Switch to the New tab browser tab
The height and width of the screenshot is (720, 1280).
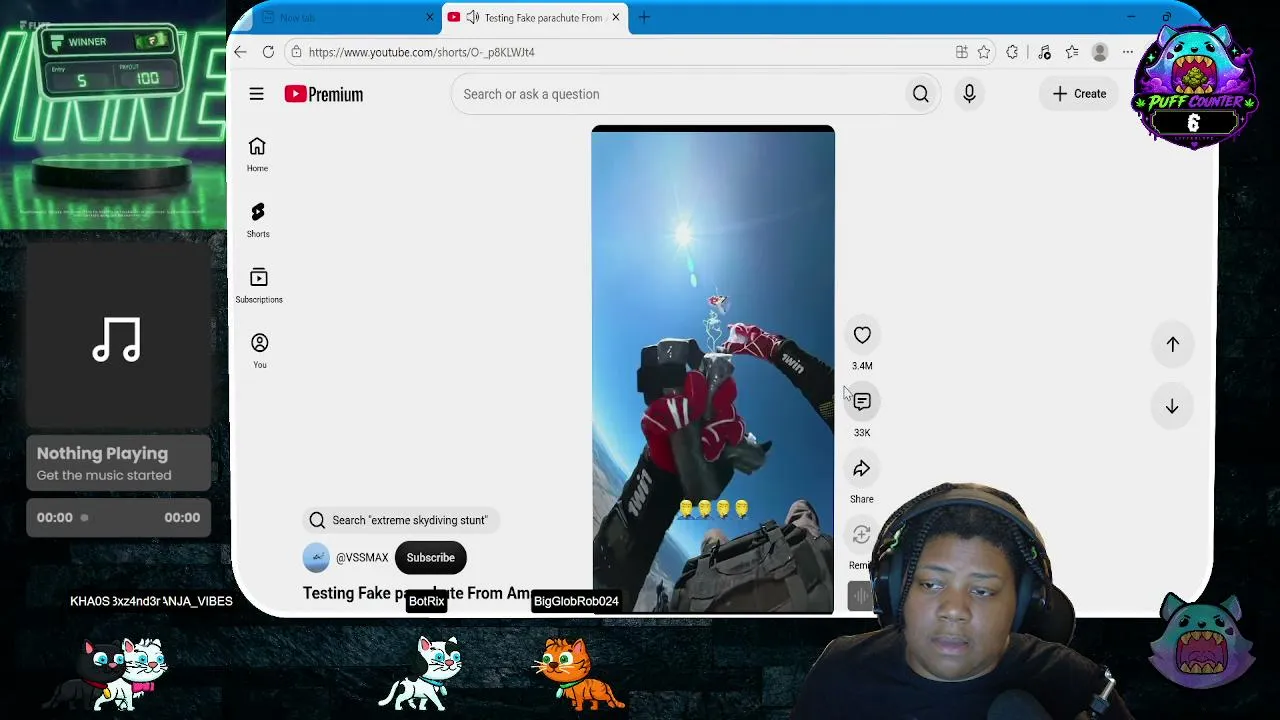coord(340,17)
